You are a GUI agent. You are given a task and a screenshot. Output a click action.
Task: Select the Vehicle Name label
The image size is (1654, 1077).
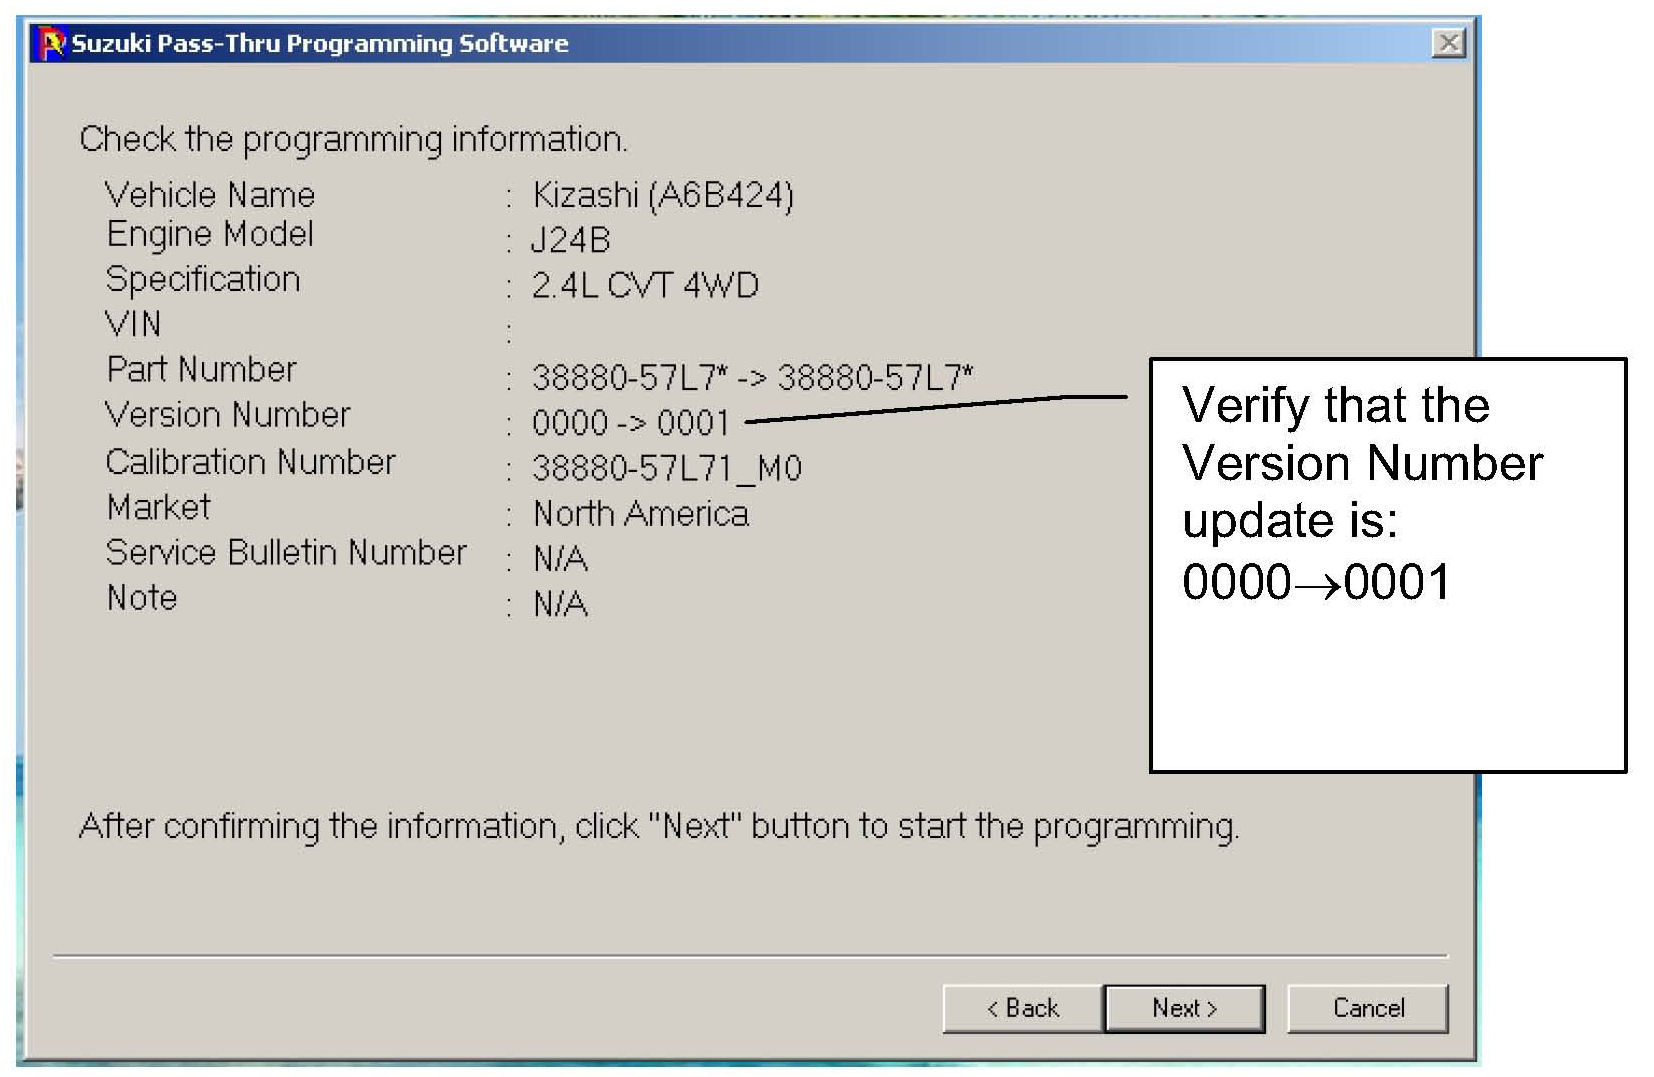click(x=210, y=194)
